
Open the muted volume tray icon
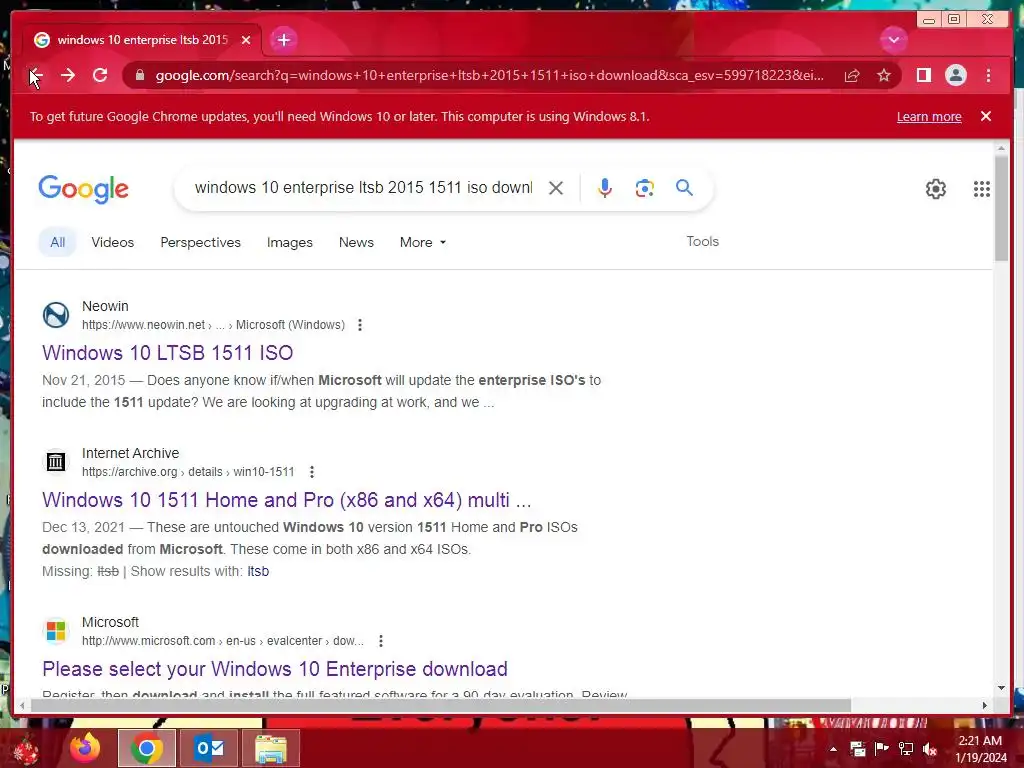[930, 749]
